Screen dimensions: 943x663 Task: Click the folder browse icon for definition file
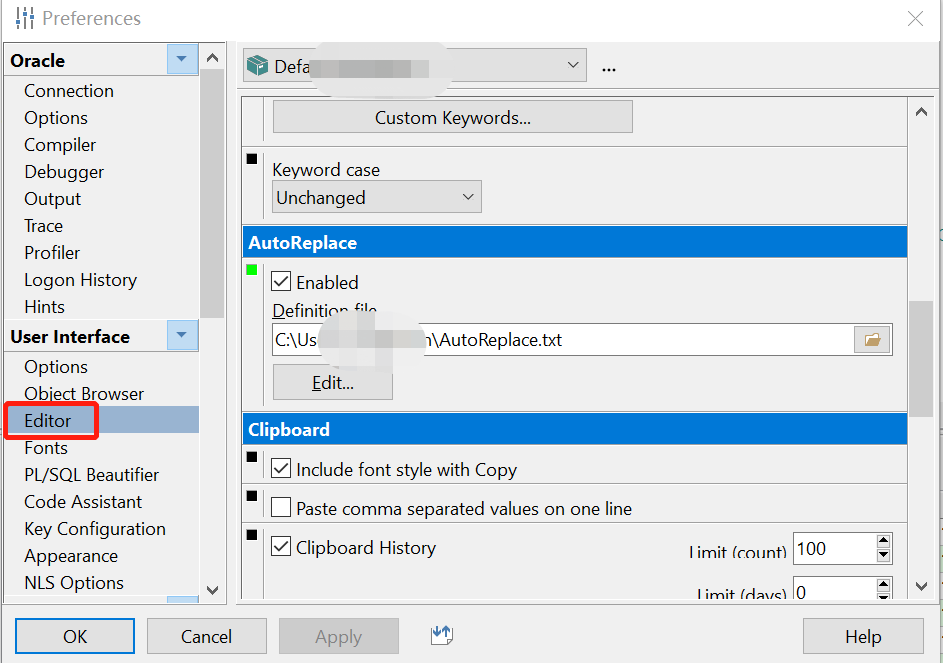[x=872, y=340]
